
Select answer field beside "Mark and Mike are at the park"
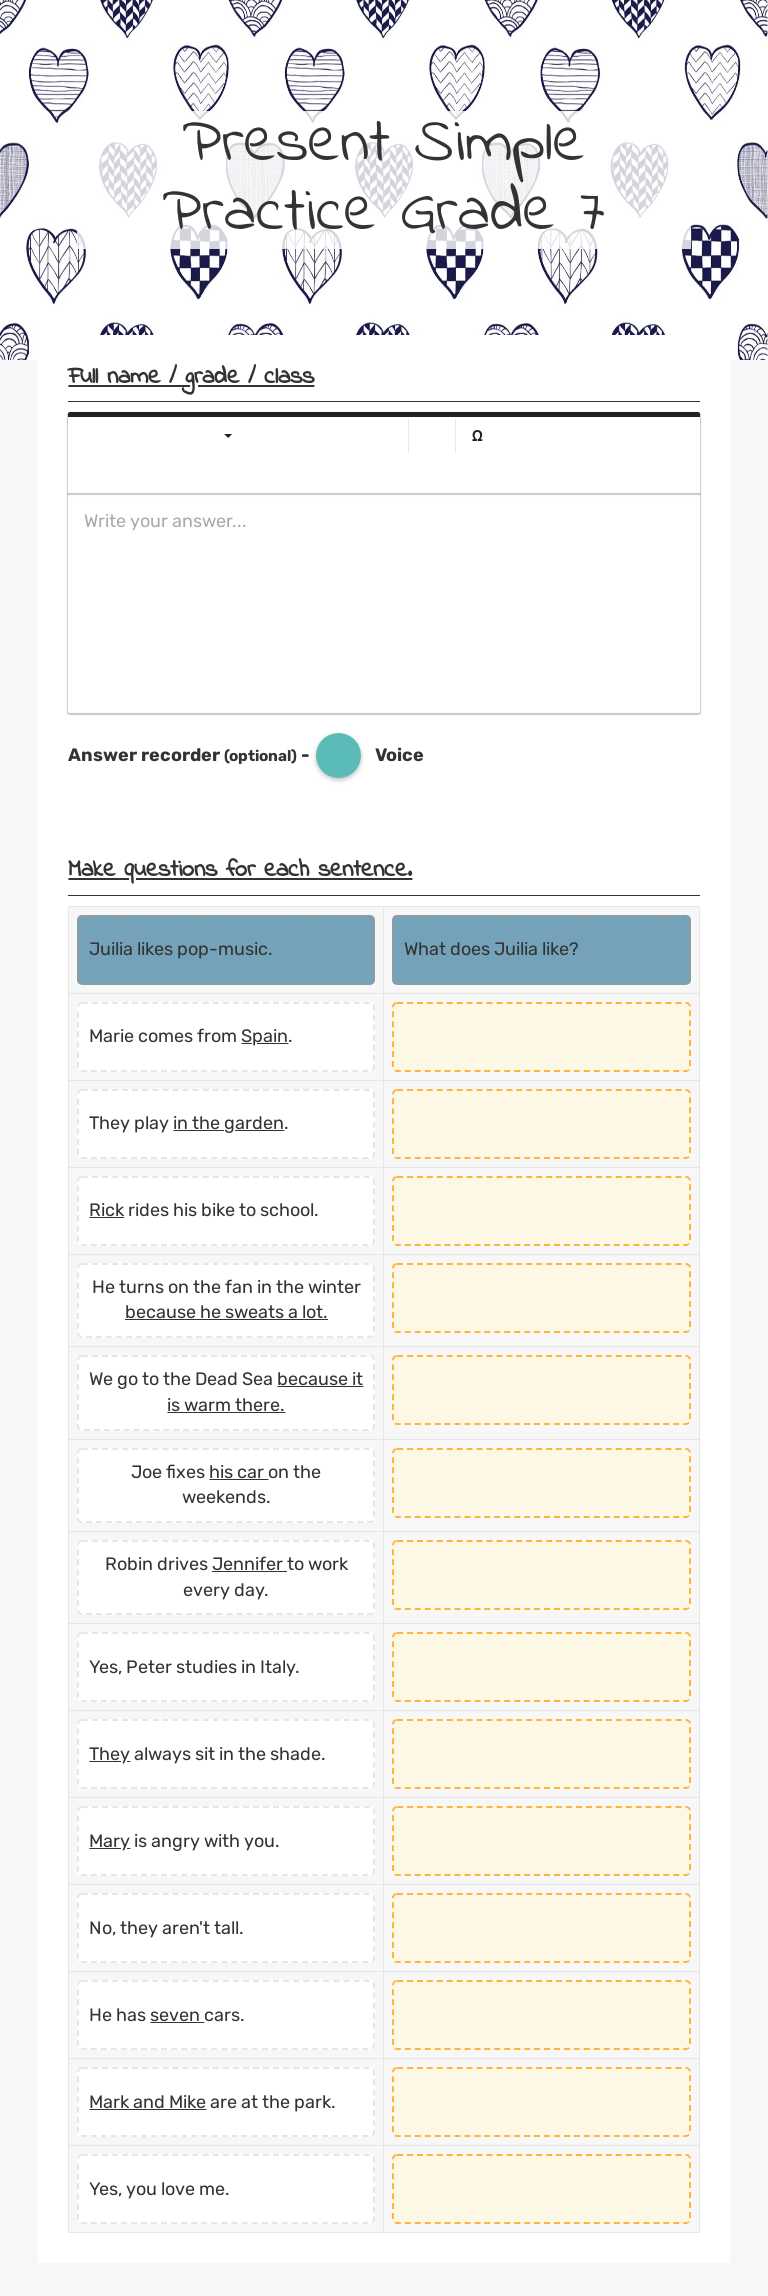click(x=541, y=2101)
